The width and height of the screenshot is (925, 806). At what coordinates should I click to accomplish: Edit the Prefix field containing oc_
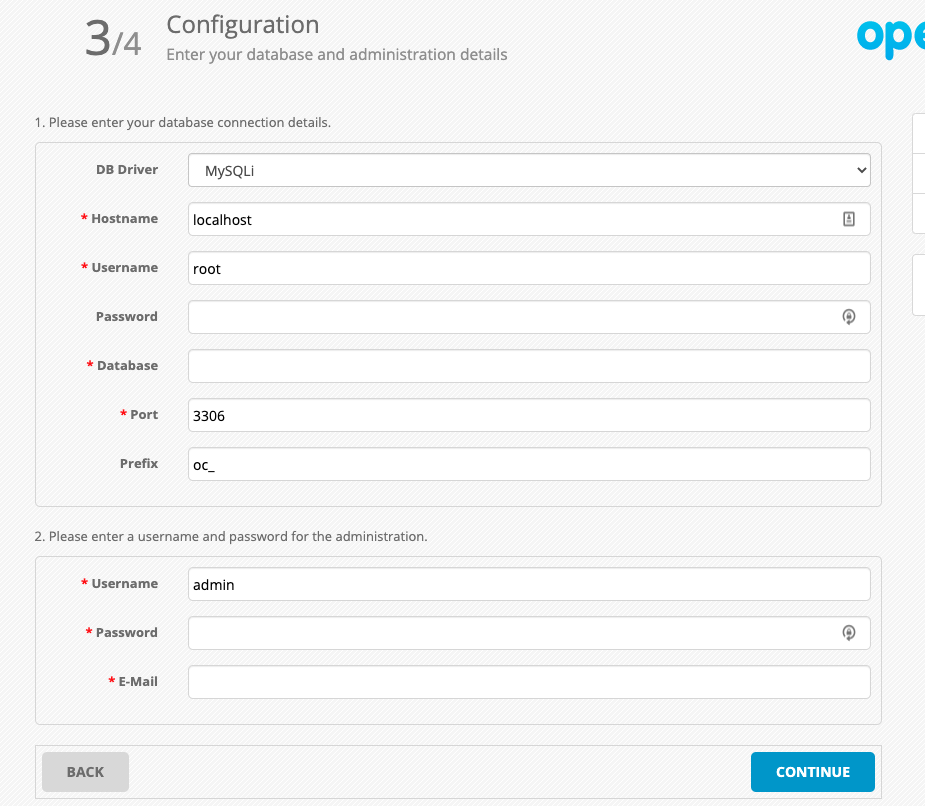[x=529, y=464]
